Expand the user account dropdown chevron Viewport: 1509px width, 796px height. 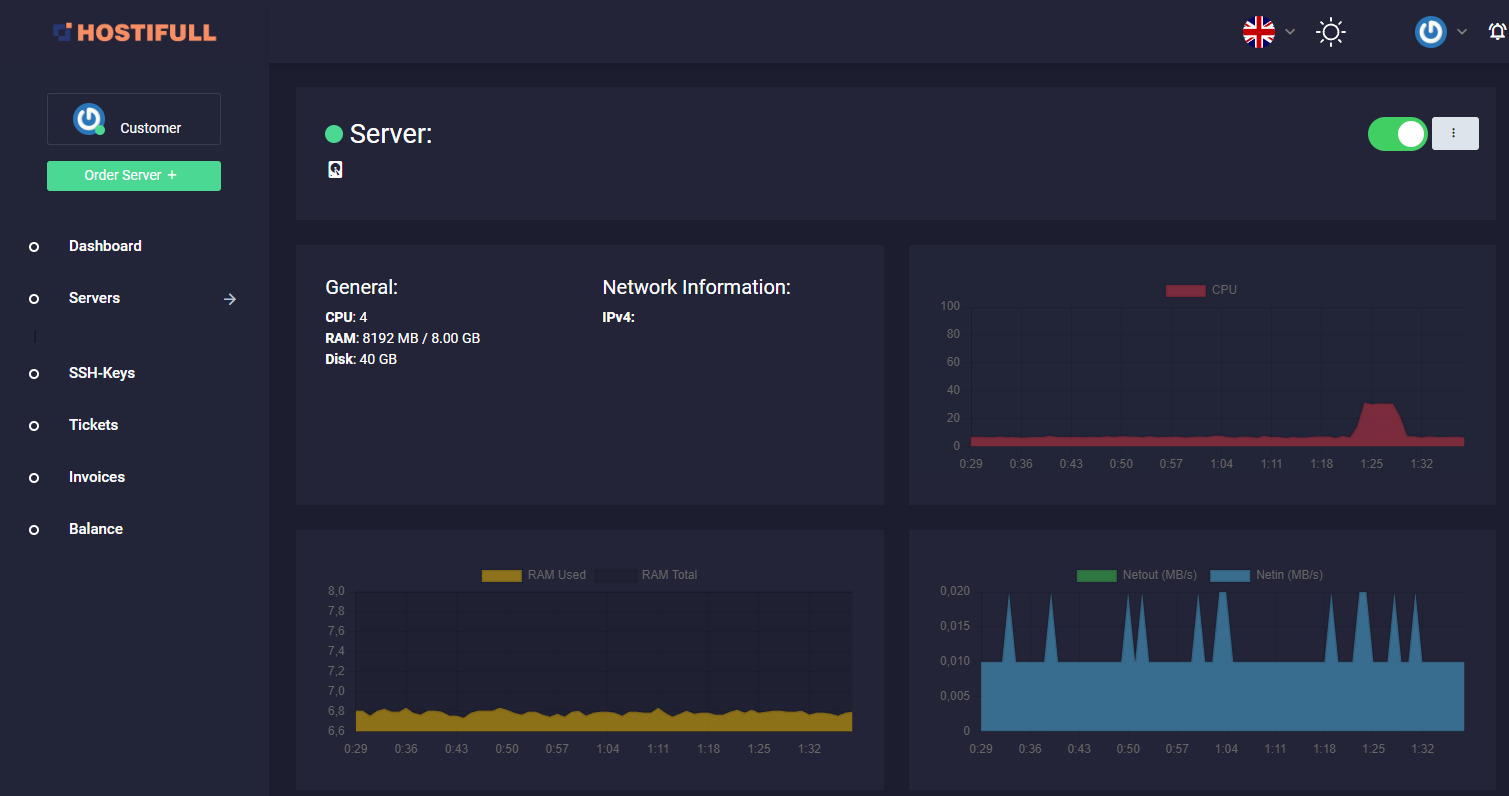coord(1462,32)
